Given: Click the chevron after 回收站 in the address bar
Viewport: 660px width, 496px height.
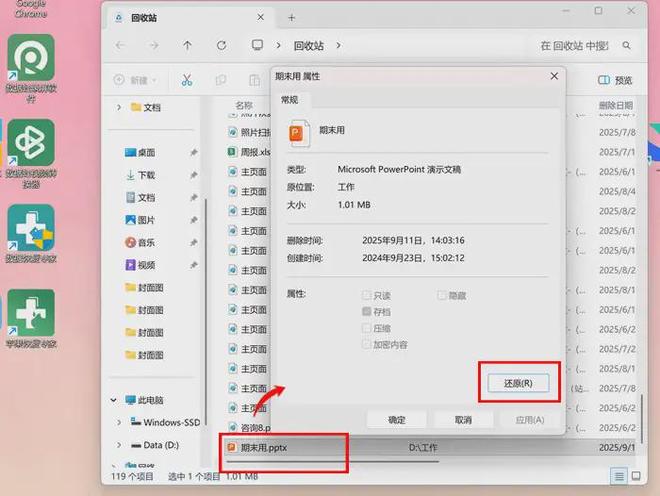Looking at the screenshot, I should (x=338, y=45).
